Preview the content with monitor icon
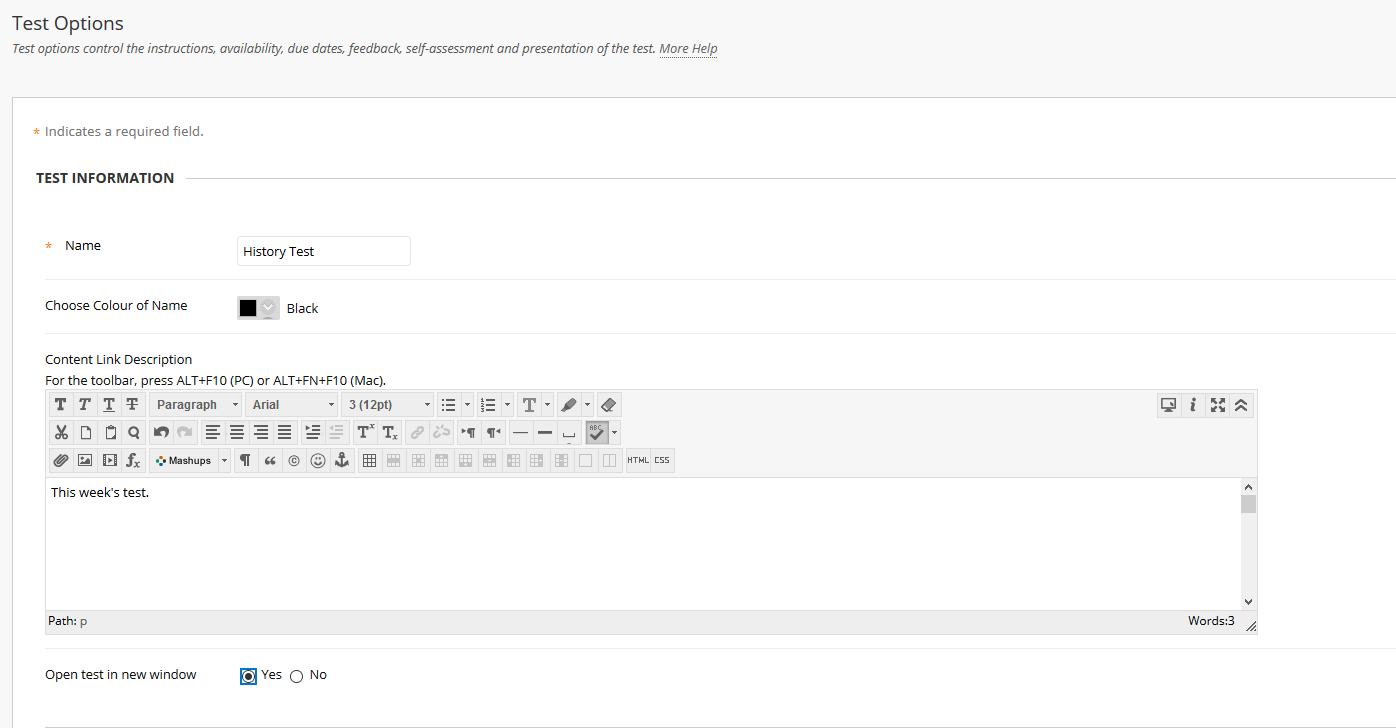 pos(1168,405)
